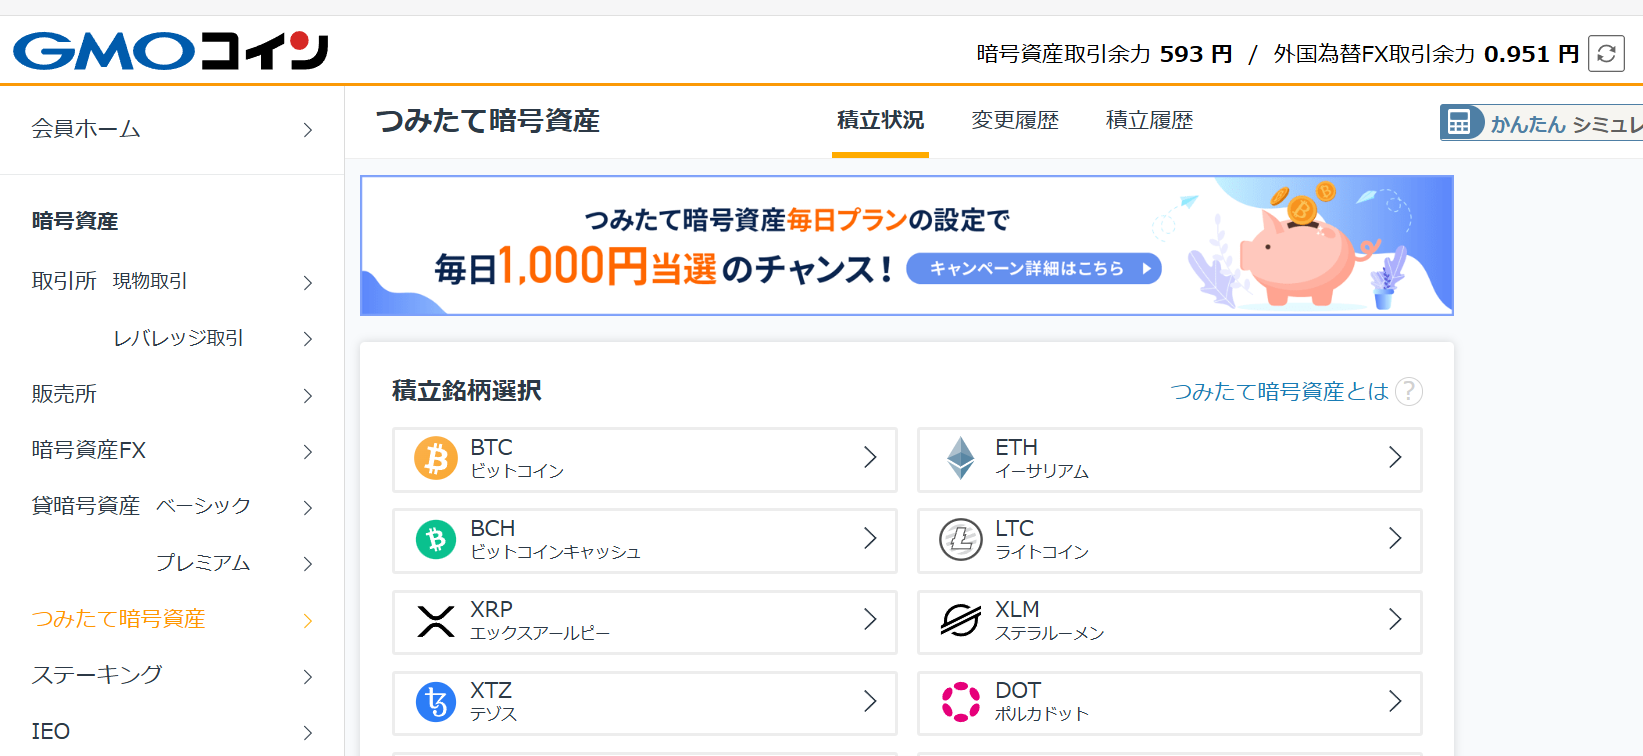Viewport: 1643px width, 756px height.
Task: Select the XTZ テゾス row
Action: 645,703
